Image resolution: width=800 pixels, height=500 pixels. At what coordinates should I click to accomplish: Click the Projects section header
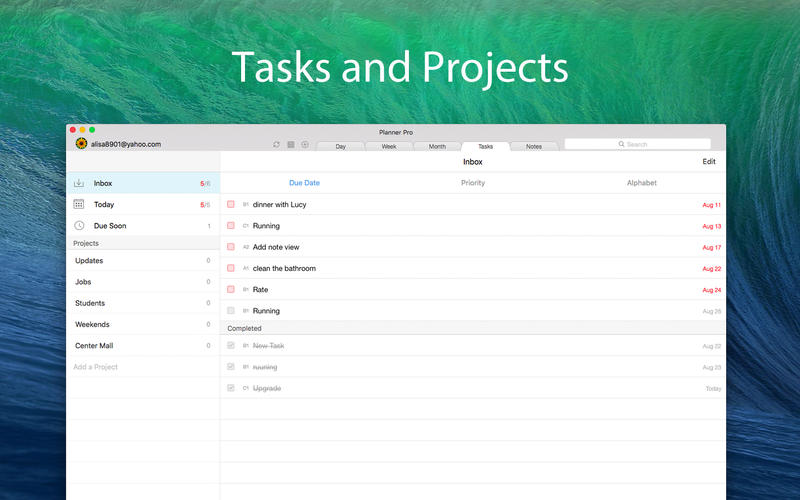coord(143,243)
